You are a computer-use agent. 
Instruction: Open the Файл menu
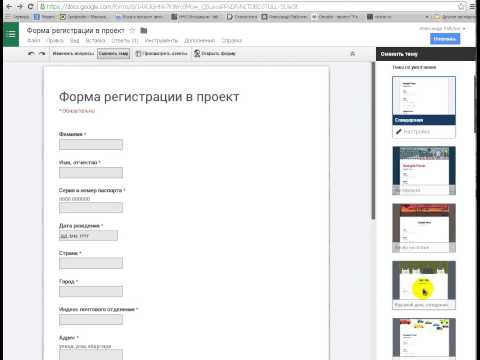tap(34, 41)
